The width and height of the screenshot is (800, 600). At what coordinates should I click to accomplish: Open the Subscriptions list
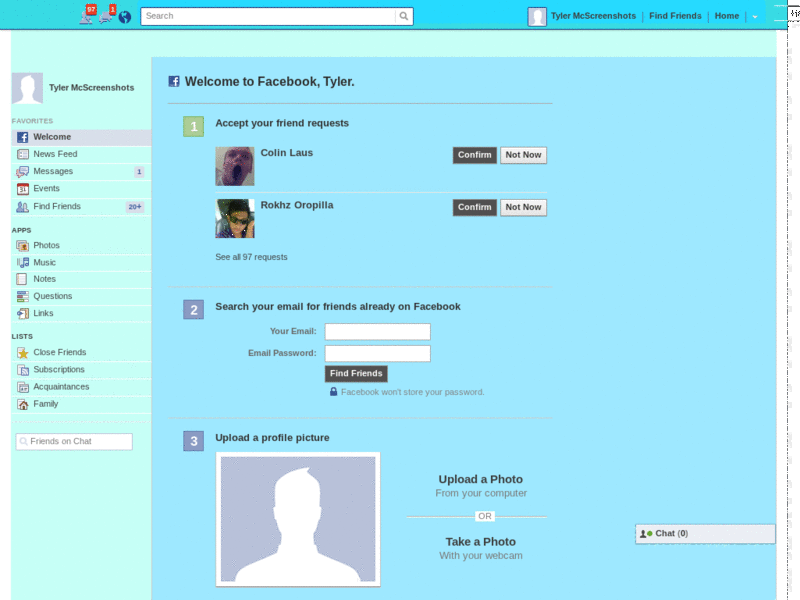pyautogui.click(x=81, y=369)
